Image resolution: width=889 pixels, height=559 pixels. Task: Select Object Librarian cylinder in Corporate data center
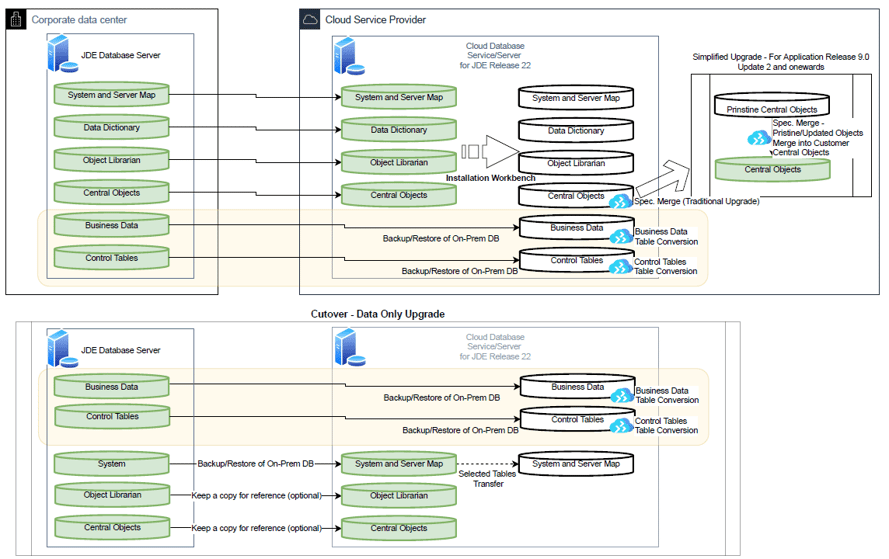(112, 160)
